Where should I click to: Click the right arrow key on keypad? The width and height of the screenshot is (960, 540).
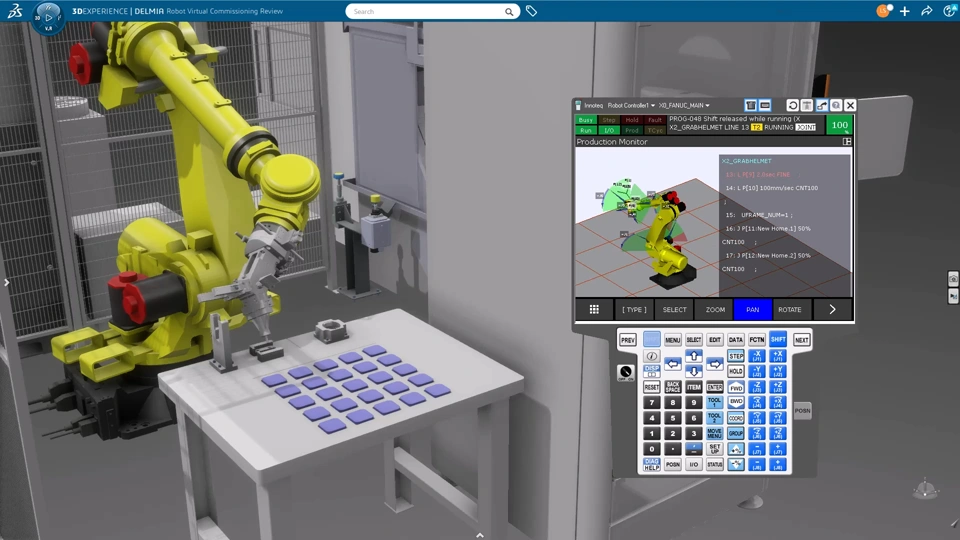pos(714,364)
